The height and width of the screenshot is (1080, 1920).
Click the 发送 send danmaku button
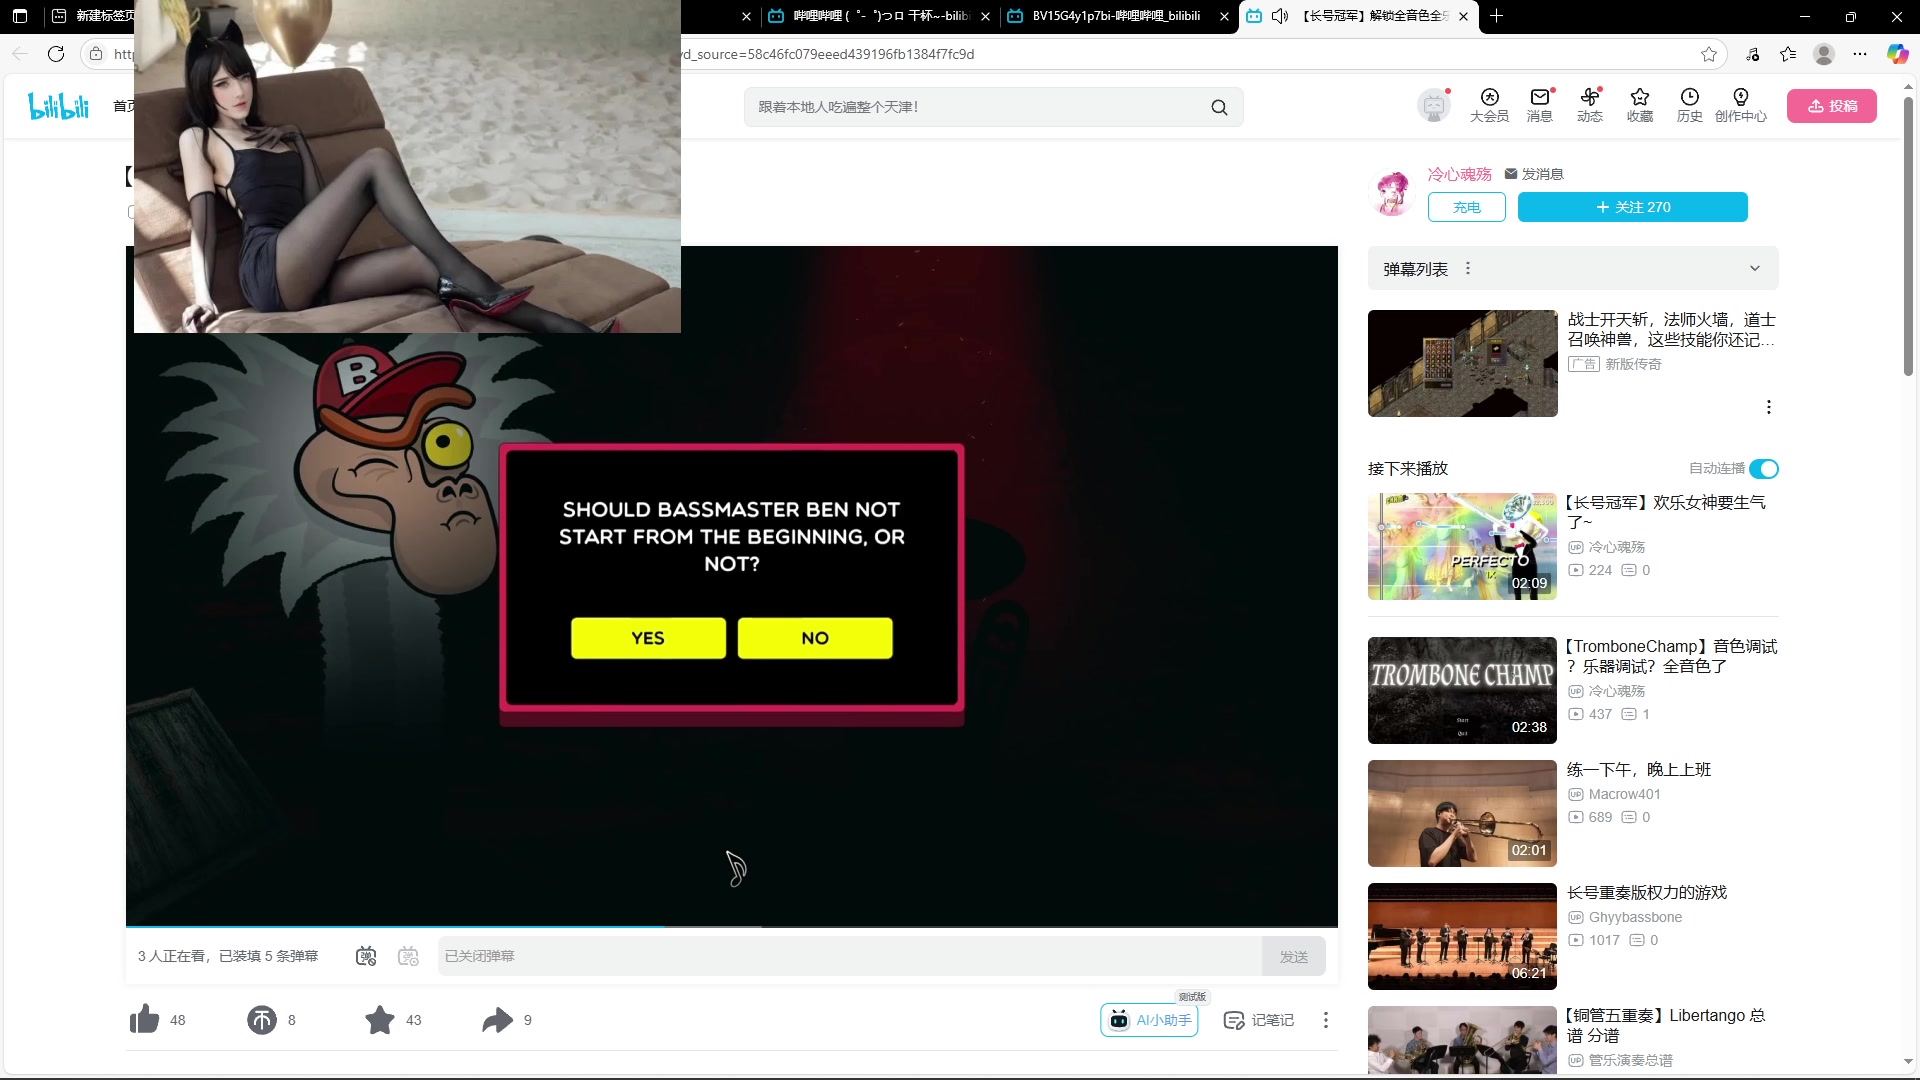pyautogui.click(x=1294, y=957)
